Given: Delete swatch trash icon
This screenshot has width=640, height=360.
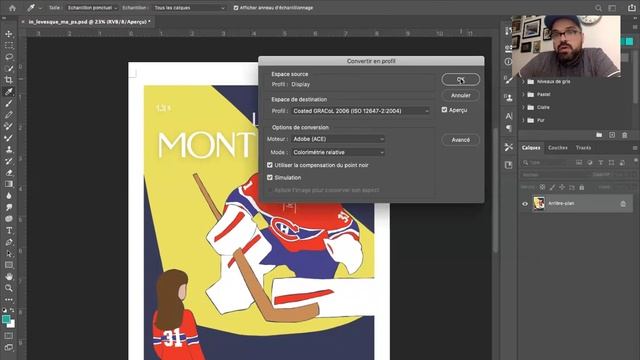Looking at the screenshot, I should (x=624, y=135).
